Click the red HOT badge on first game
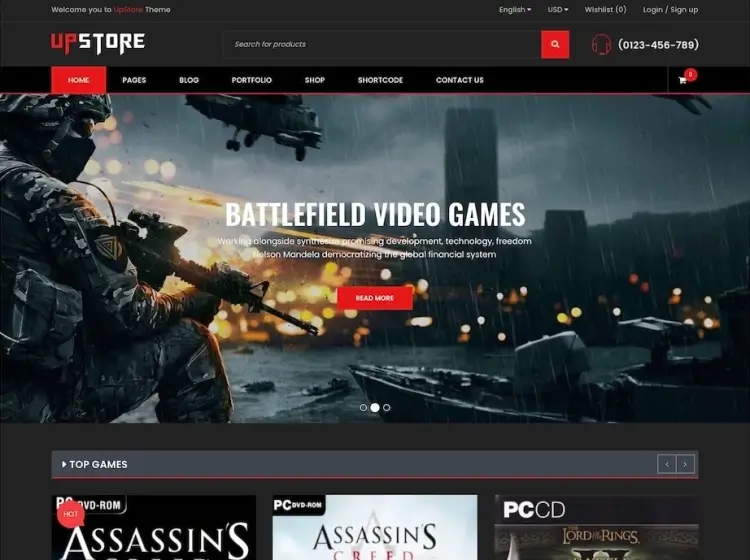 coord(70,514)
